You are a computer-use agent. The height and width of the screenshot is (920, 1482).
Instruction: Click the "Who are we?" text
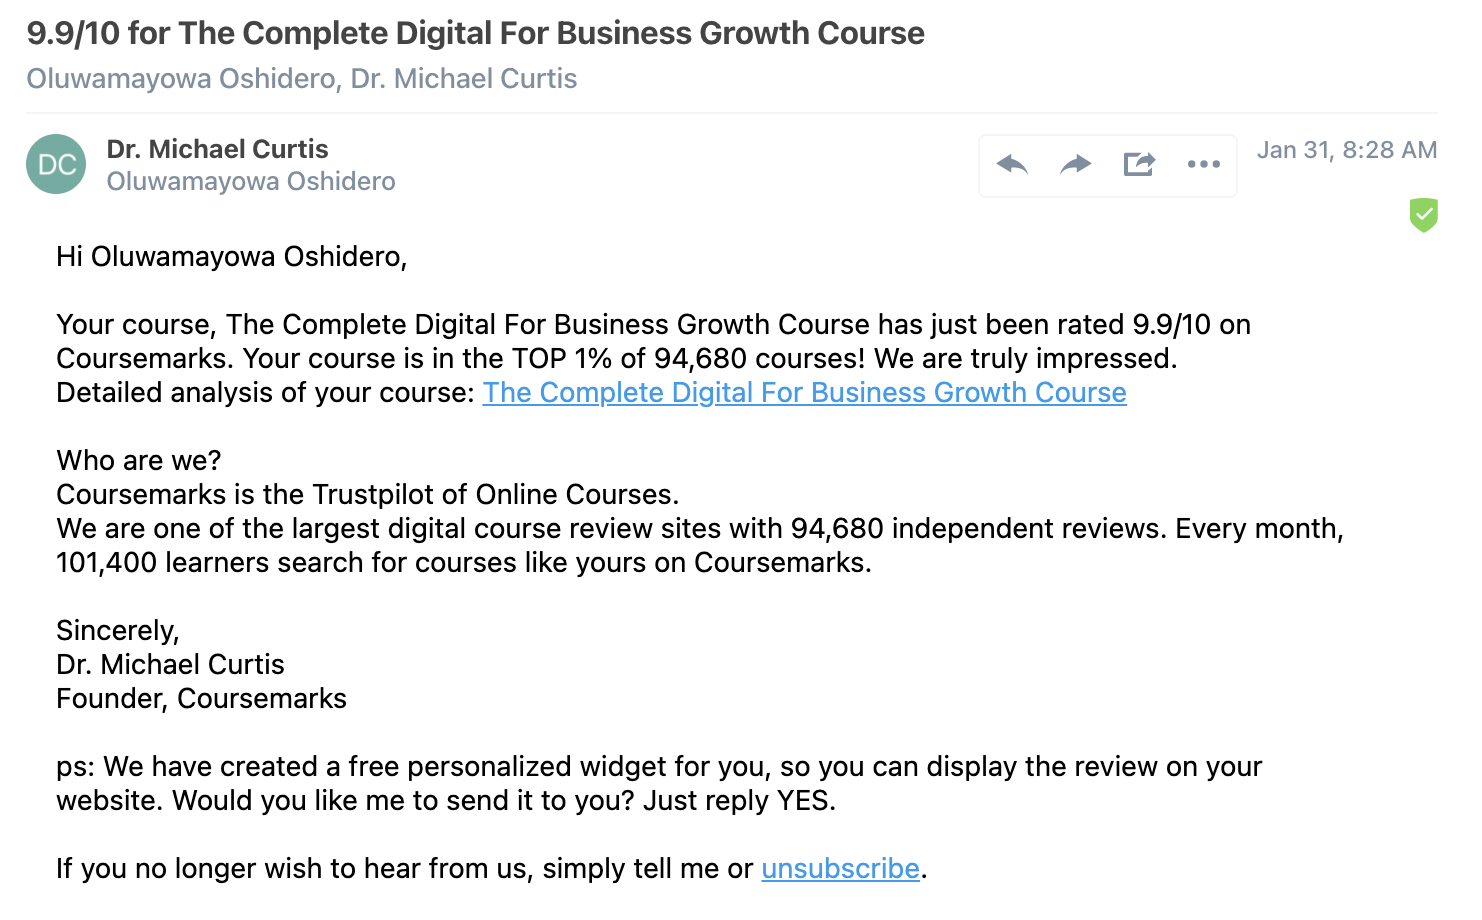point(139,461)
